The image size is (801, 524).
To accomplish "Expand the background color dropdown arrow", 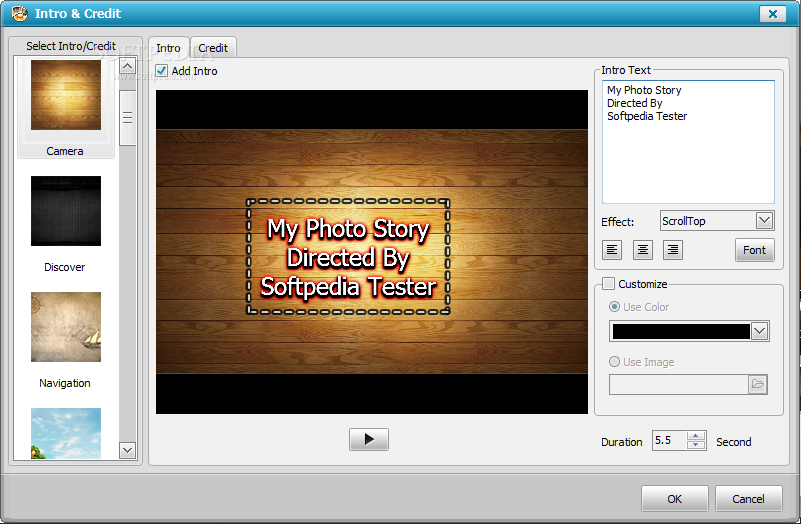I will 760,331.
